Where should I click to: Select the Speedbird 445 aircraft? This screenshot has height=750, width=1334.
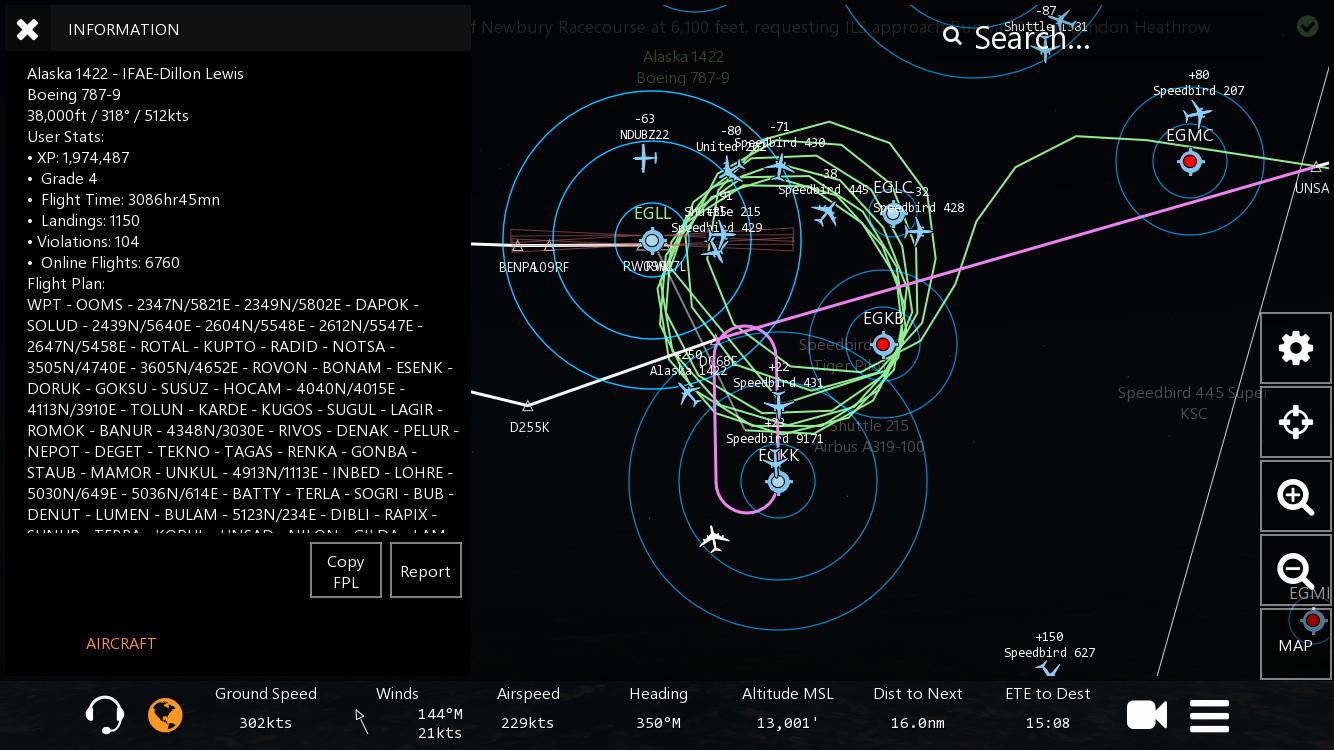tap(825, 212)
